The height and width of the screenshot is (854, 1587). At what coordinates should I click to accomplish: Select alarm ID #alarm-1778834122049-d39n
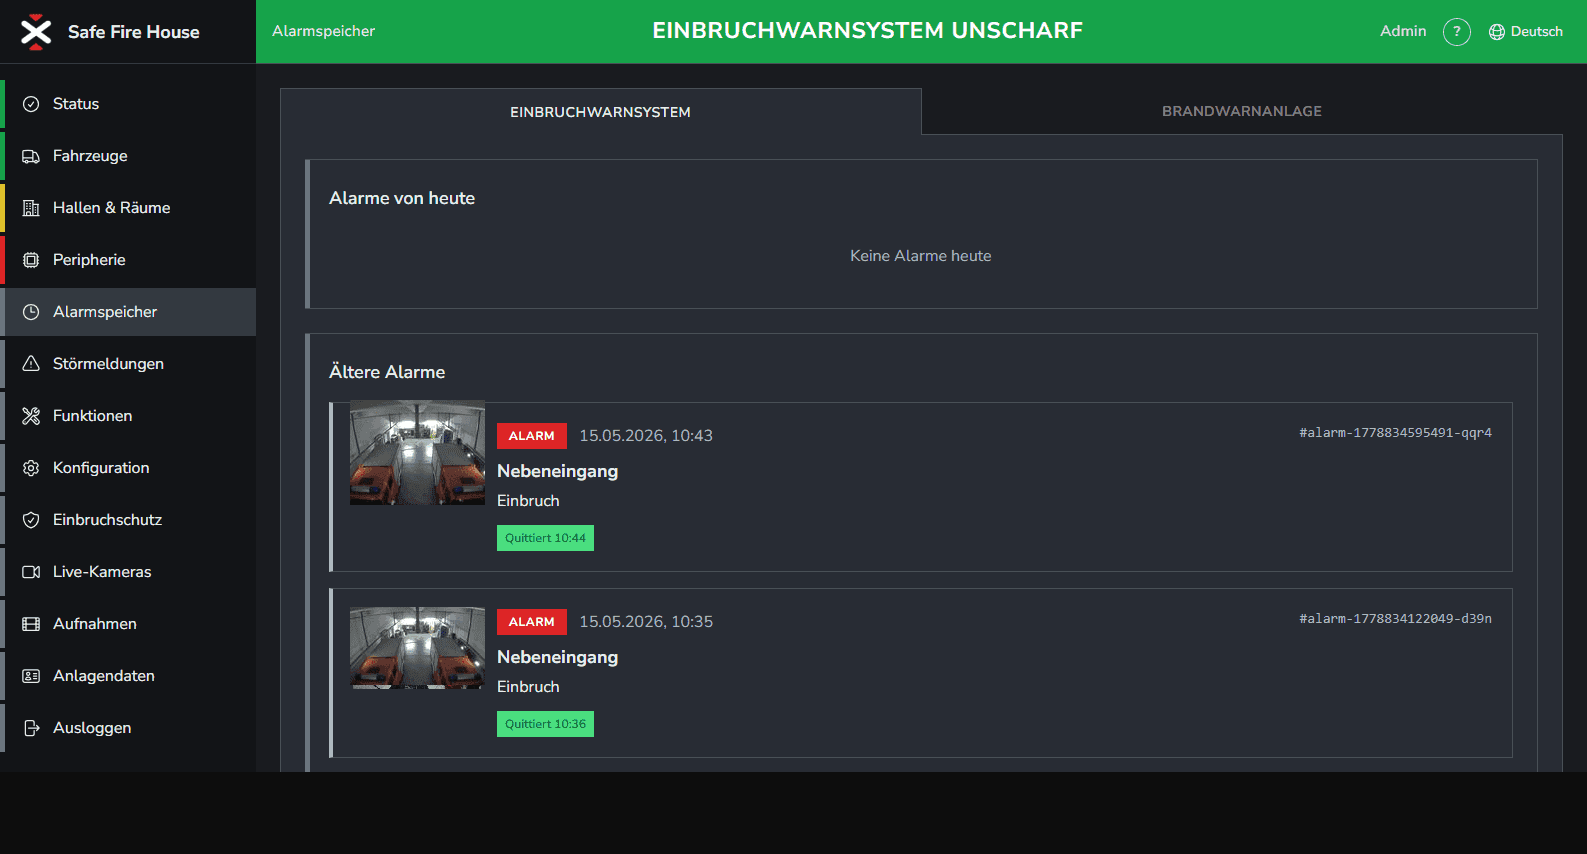pos(1395,619)
